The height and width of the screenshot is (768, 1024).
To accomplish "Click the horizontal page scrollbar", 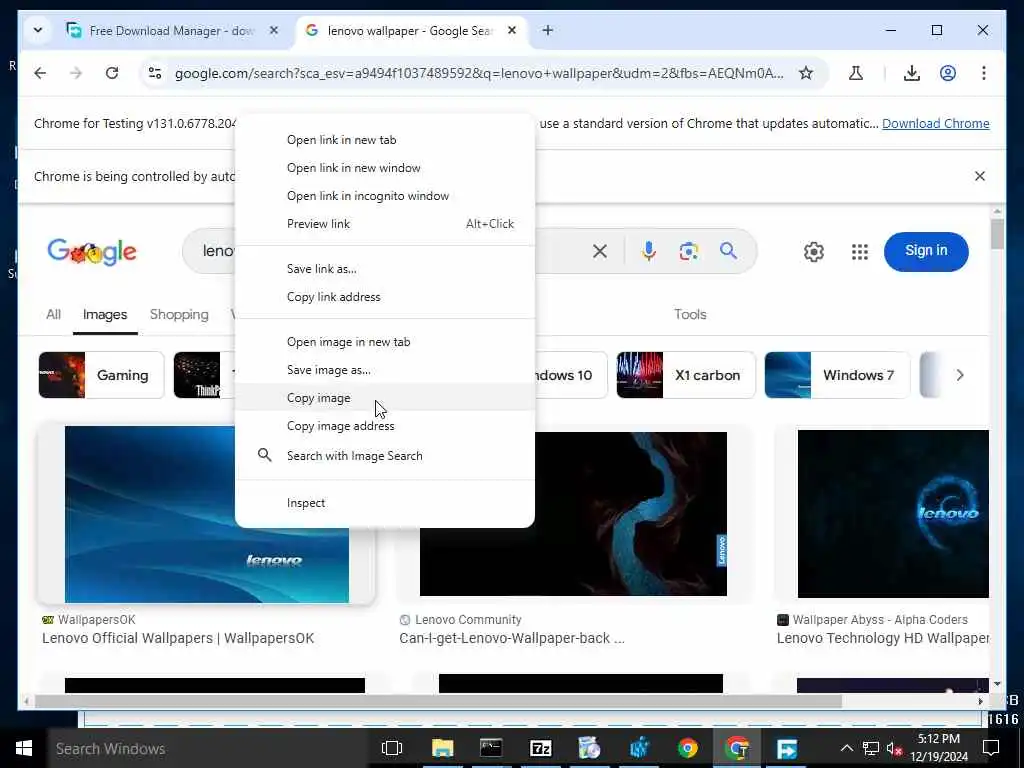I will click(x=438, y=701).
